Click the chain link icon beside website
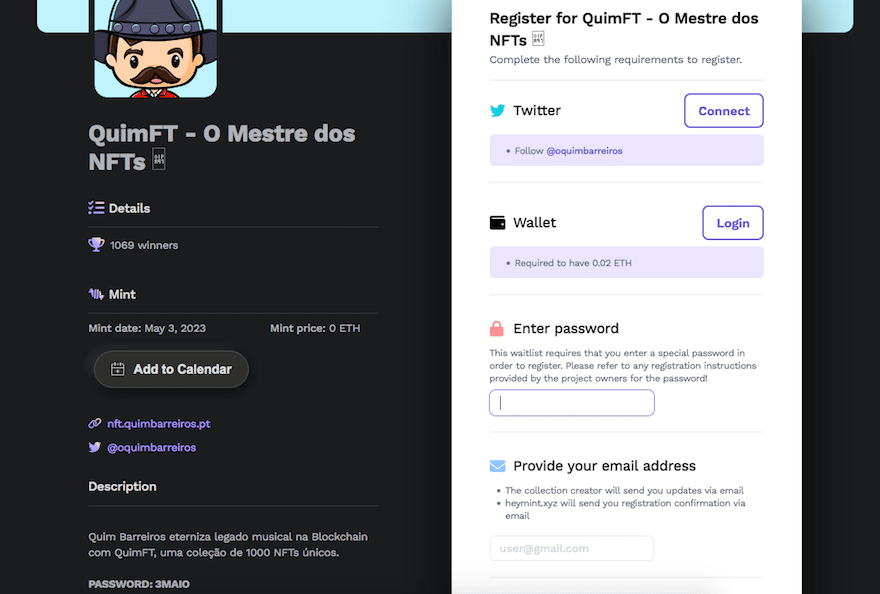Screen dimensions: 880x594 [95, 423]
